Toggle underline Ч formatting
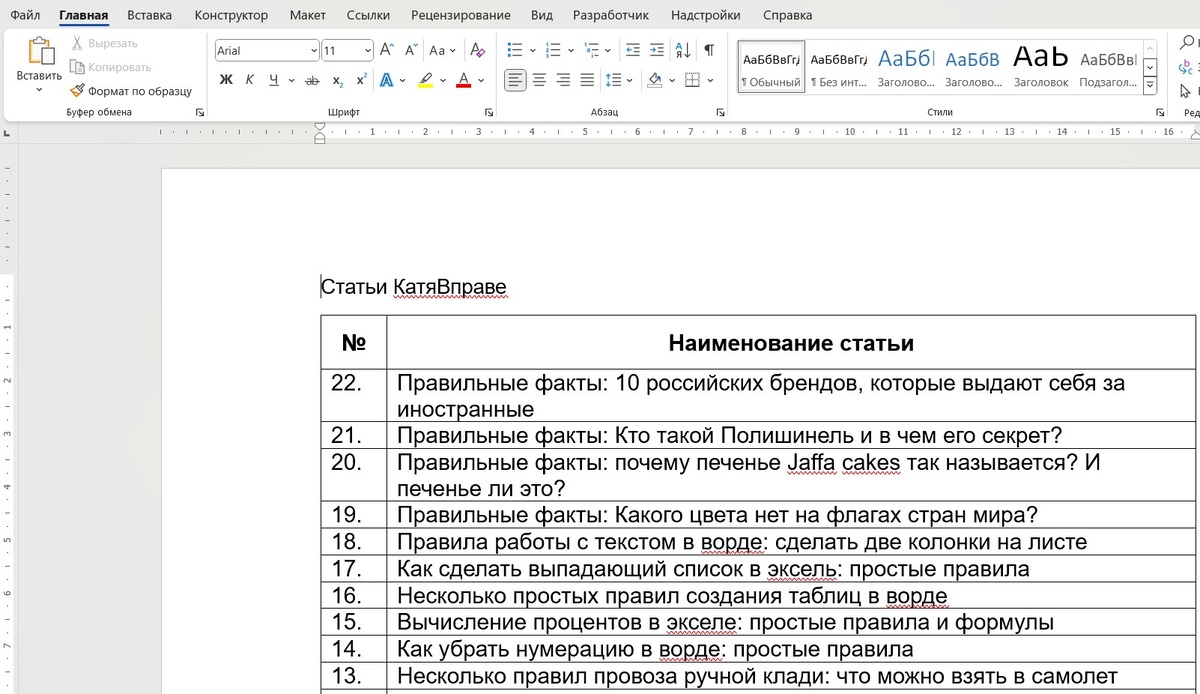Viewport: 1200px width, 694px height. pyautogui.click(x=273, y=80)
